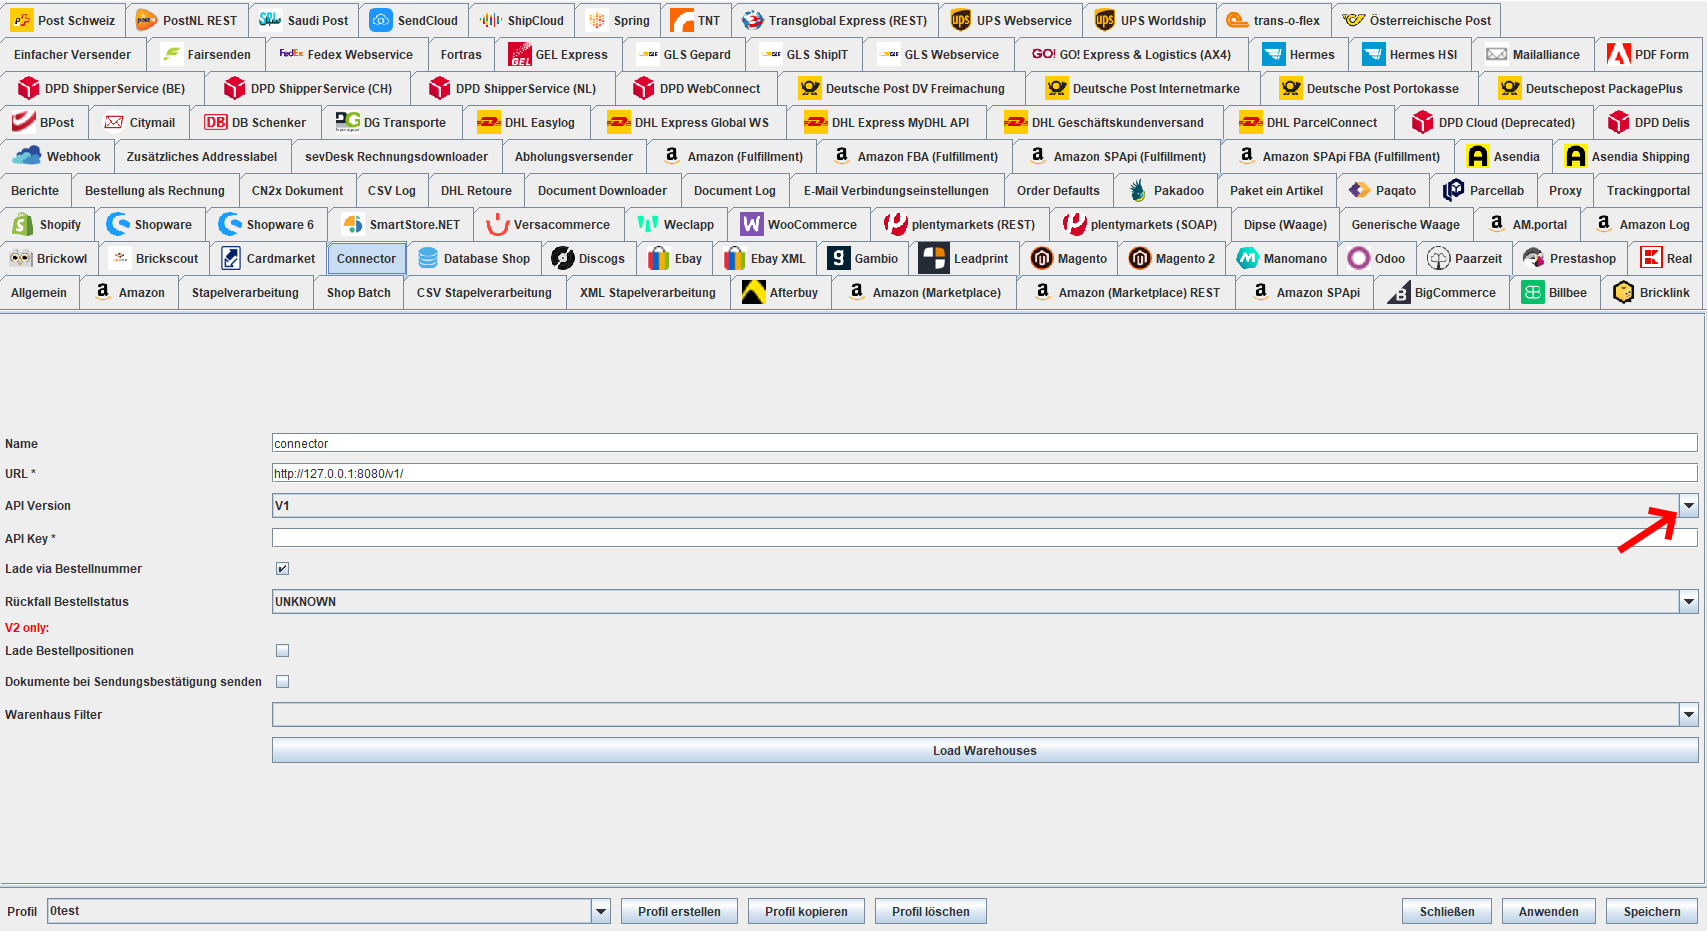Open the Hermes HSI tab icon
This screenshot has height=931, width=1707.
click(1374, 54)
